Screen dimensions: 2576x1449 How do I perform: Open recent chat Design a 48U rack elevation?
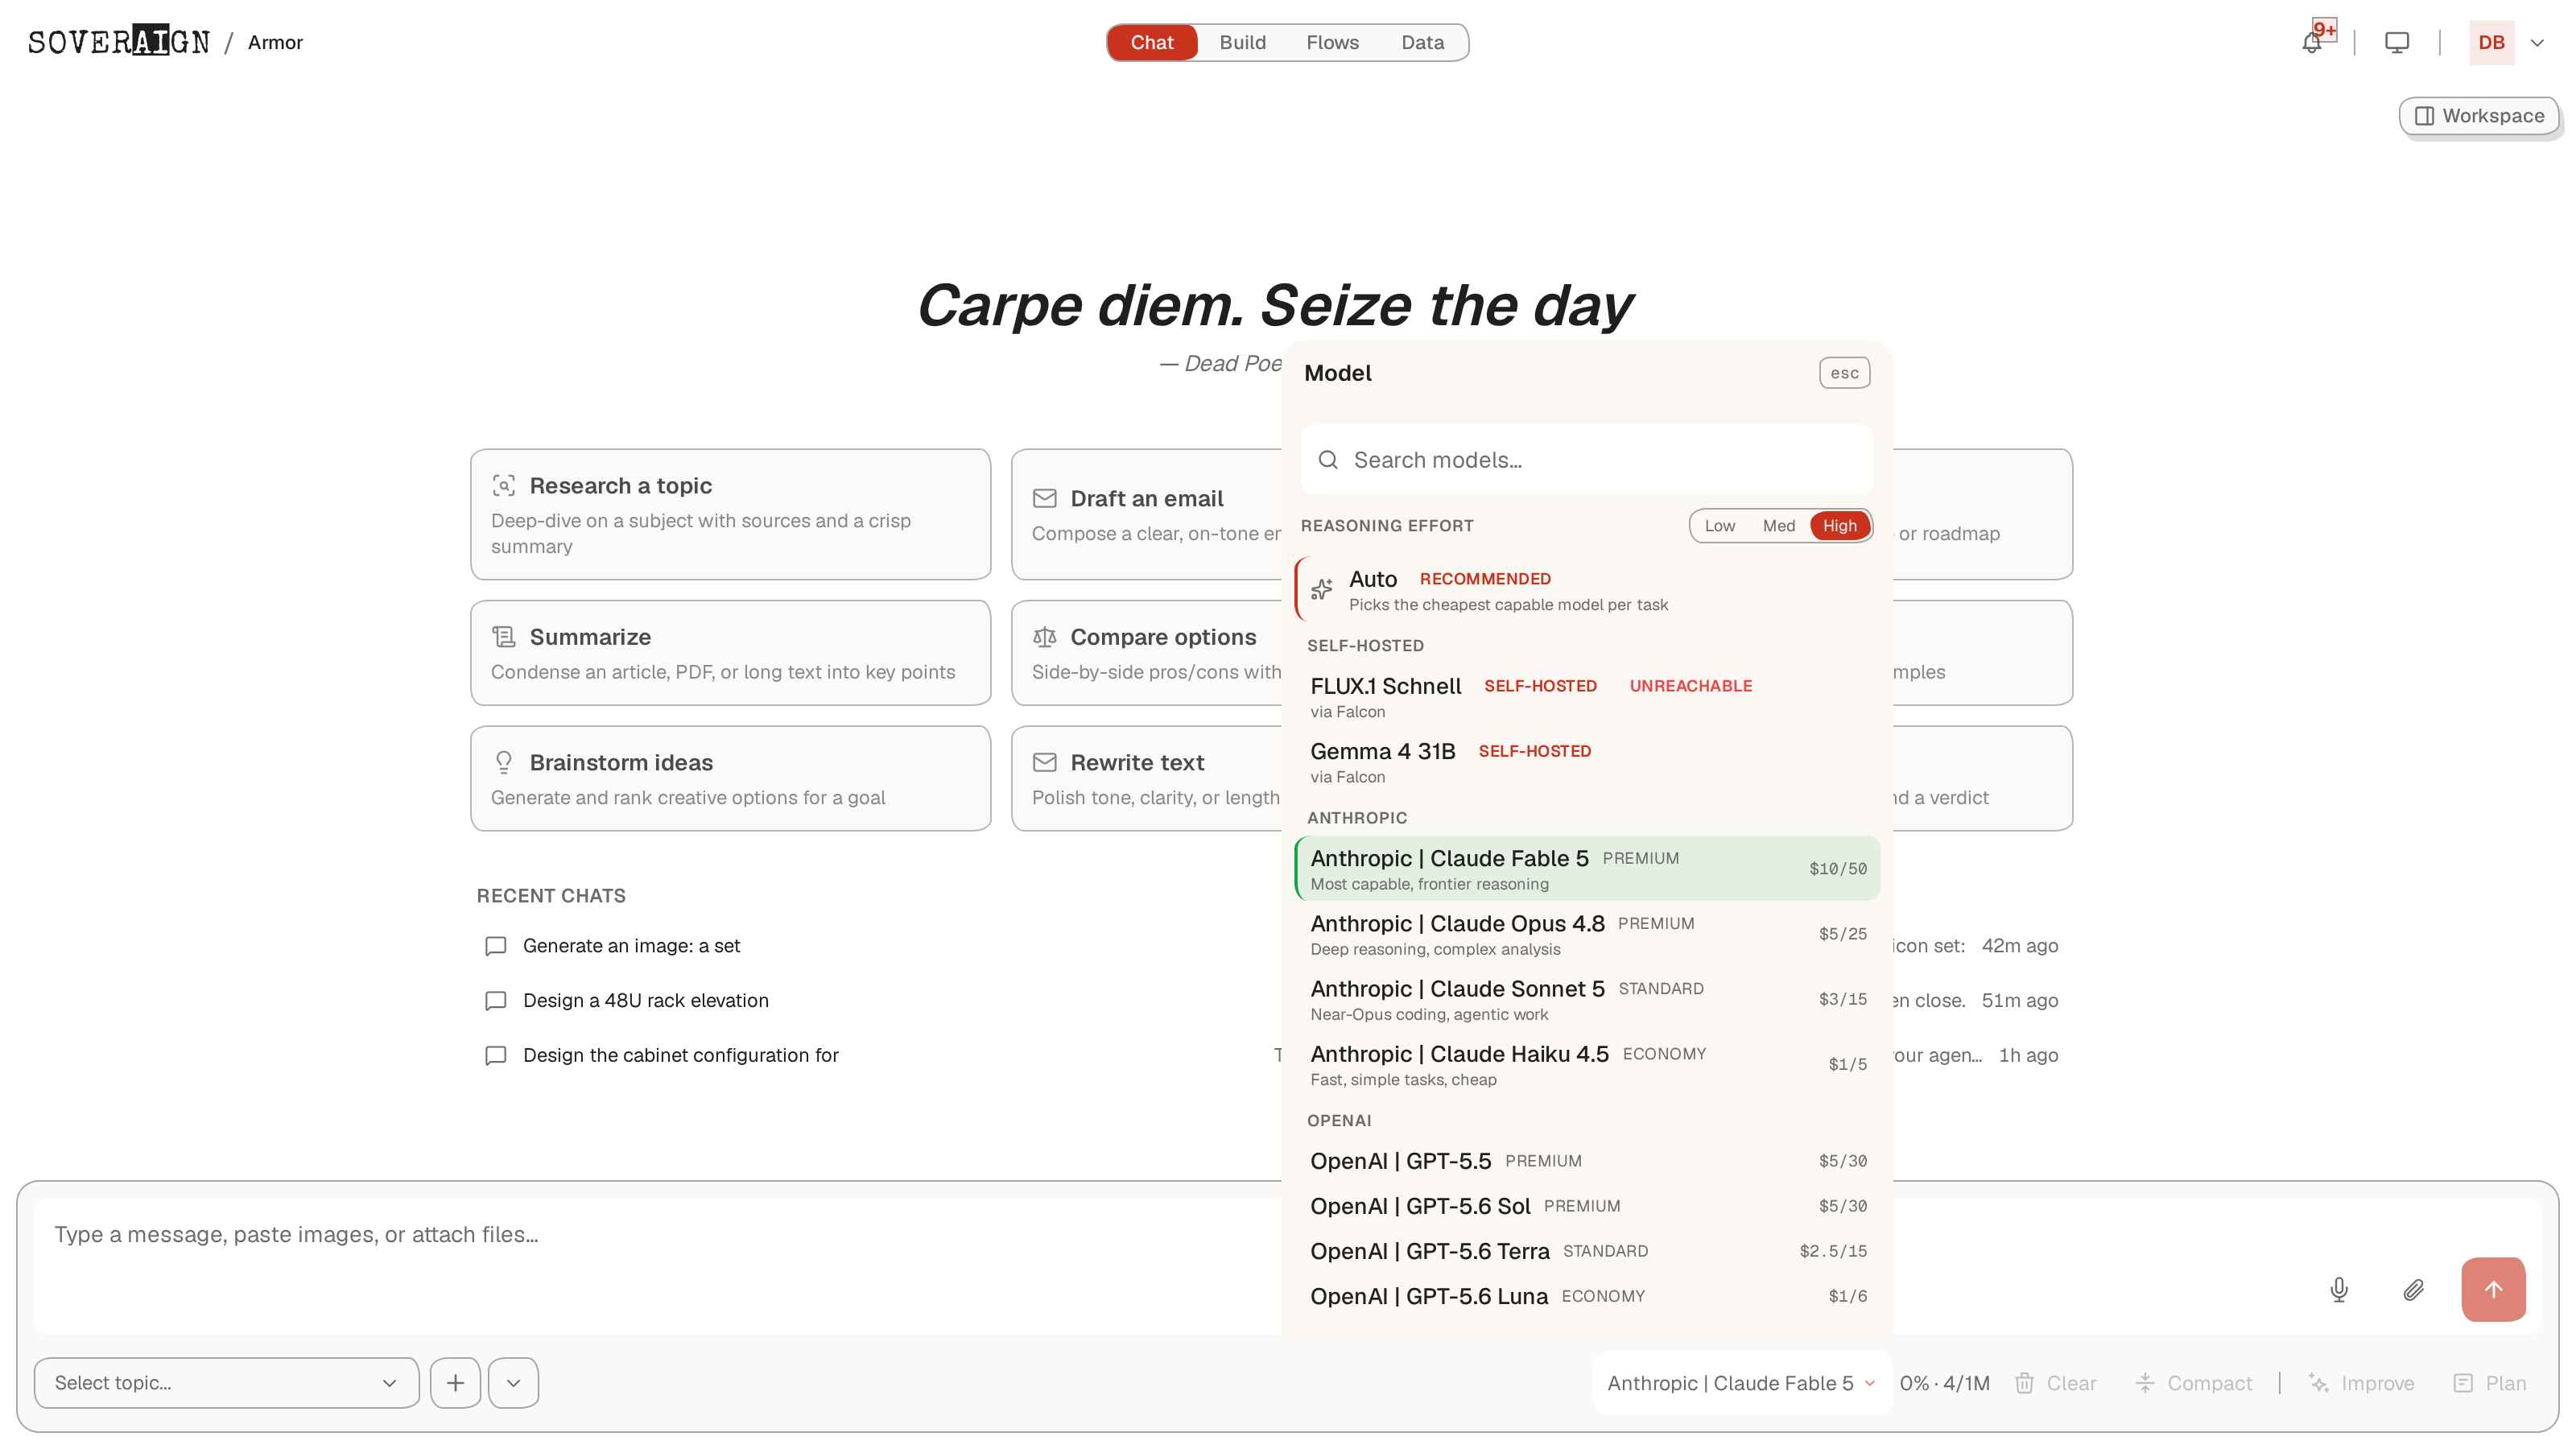point(645,1001)
